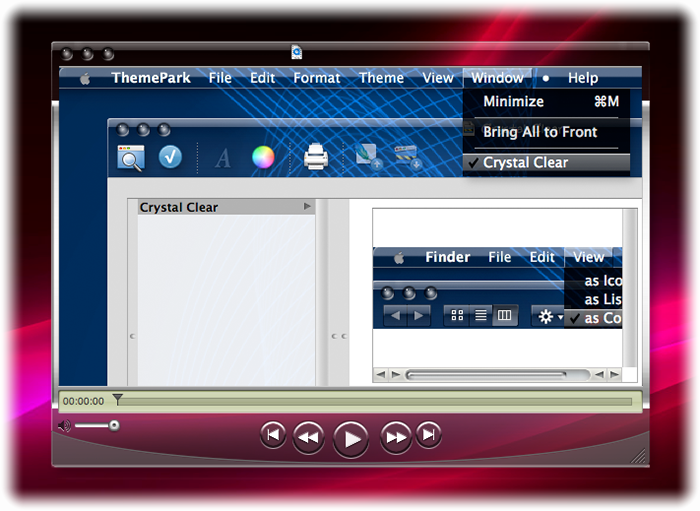Click the download theme icon with down arrow

tap(406, 157)
